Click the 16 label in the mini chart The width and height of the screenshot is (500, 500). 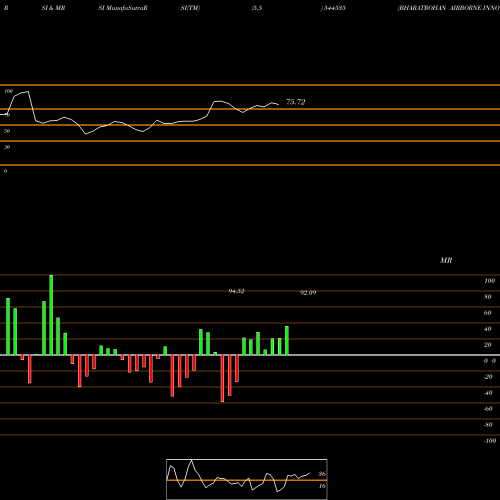point(322,486)
